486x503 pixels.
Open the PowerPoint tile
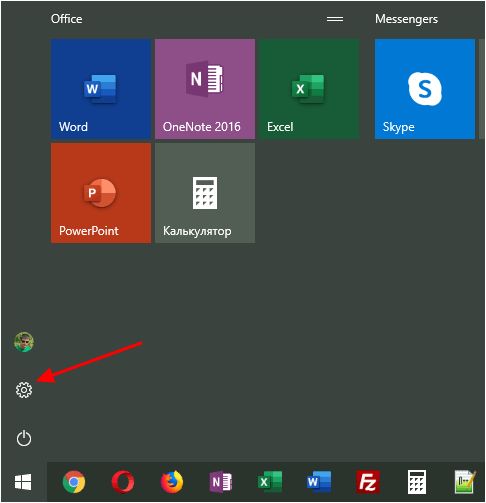(x=101, y=193)
